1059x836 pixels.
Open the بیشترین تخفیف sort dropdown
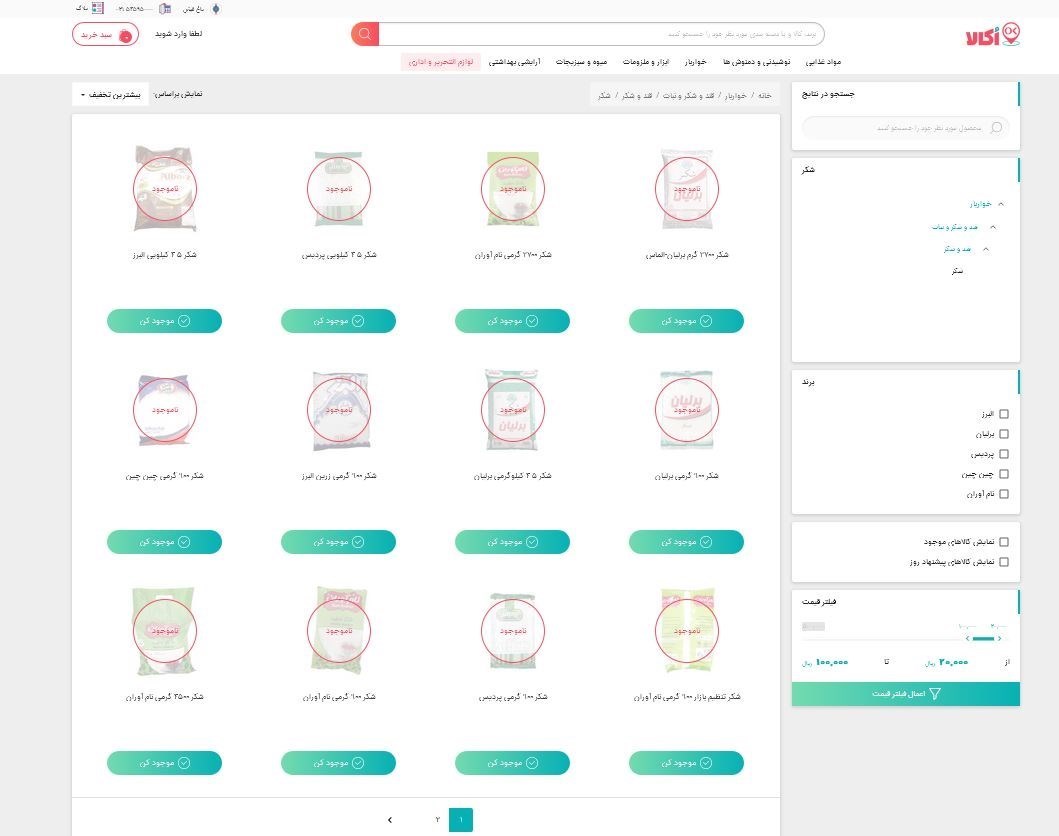coord(110,95)
